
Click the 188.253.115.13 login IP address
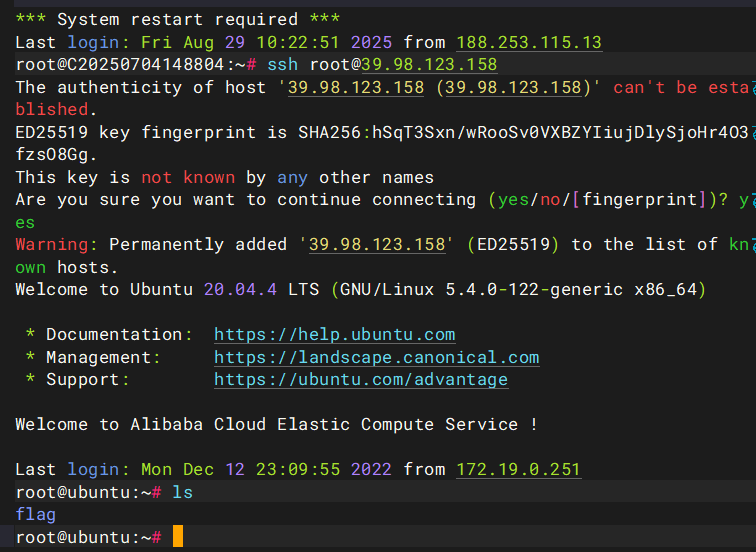[529, 42]
